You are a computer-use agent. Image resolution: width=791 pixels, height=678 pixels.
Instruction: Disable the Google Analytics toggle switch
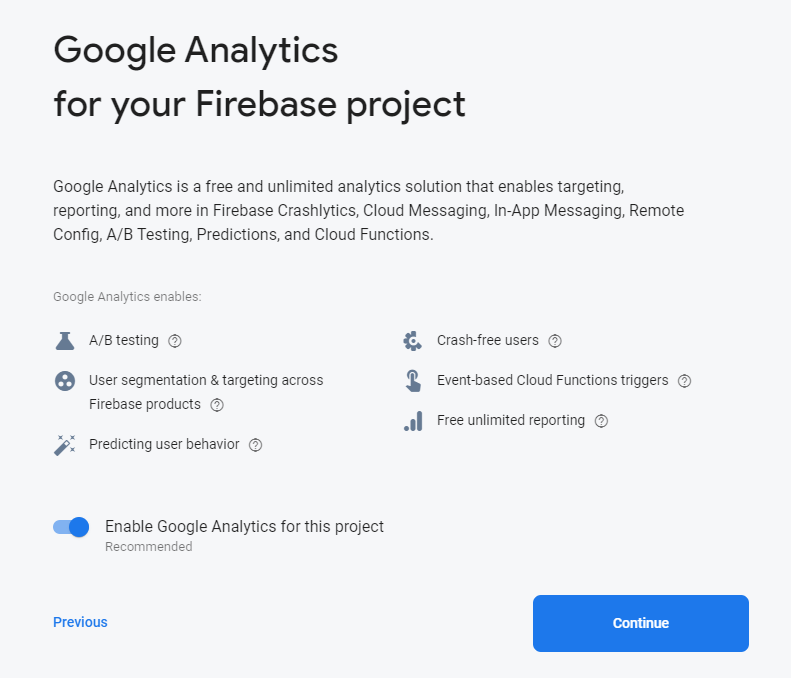(x=71, y=527)
